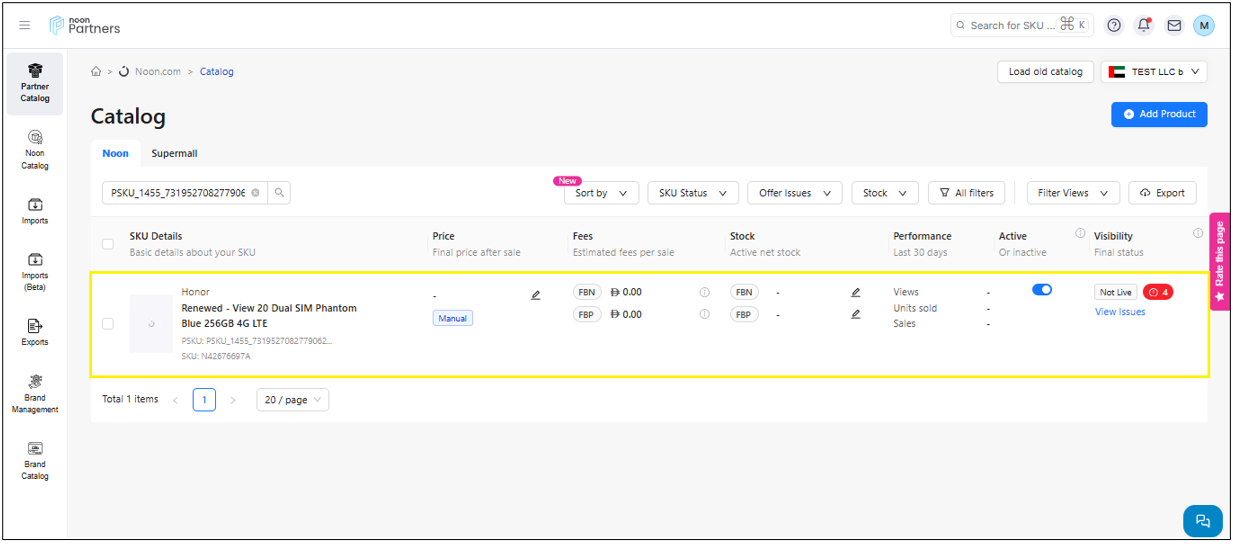
Task: Click the Honor product thumbnail image
Action: (151, 323)
